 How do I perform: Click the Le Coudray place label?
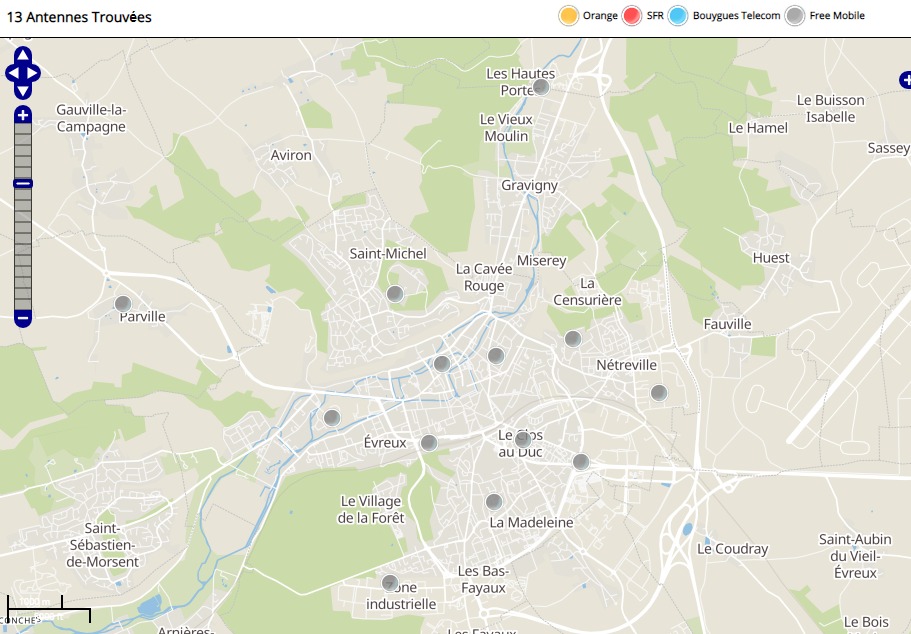click(x=733, y=549)
